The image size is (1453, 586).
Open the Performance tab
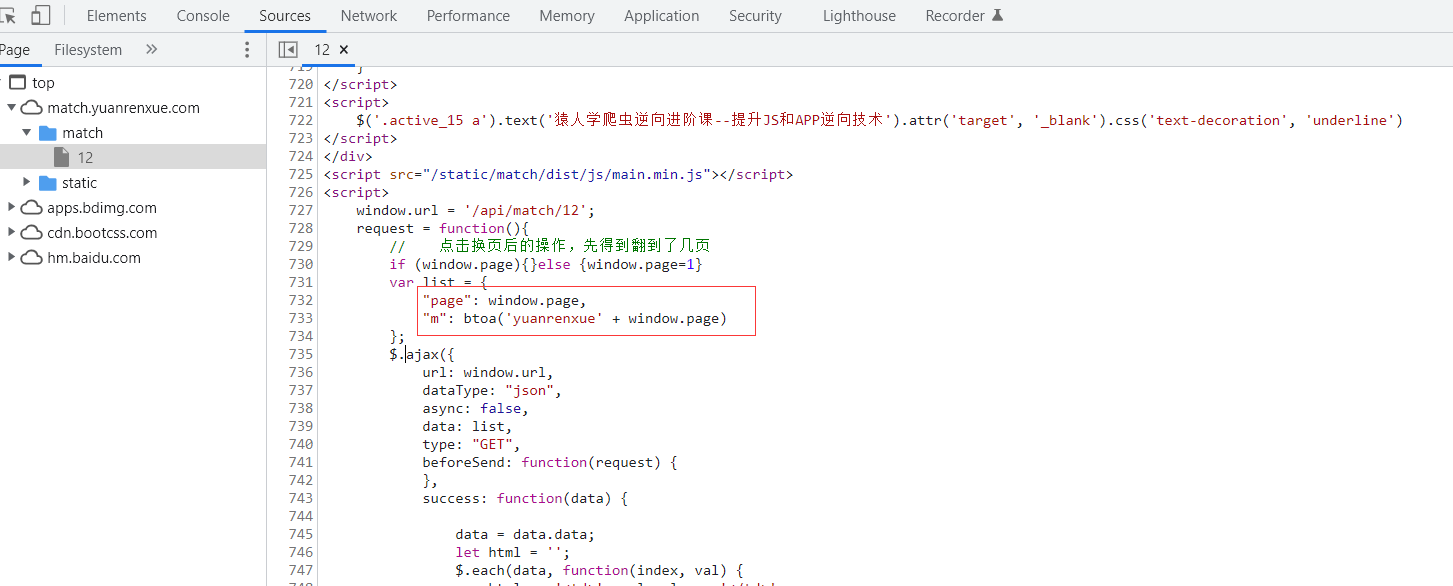coord(468,16)
